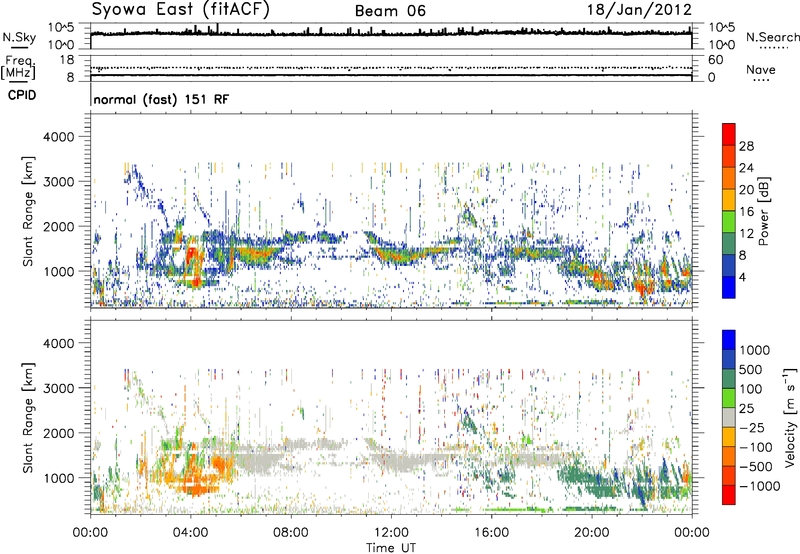
Task: Click the date '18/Jan/2012'
Action: 639,10
